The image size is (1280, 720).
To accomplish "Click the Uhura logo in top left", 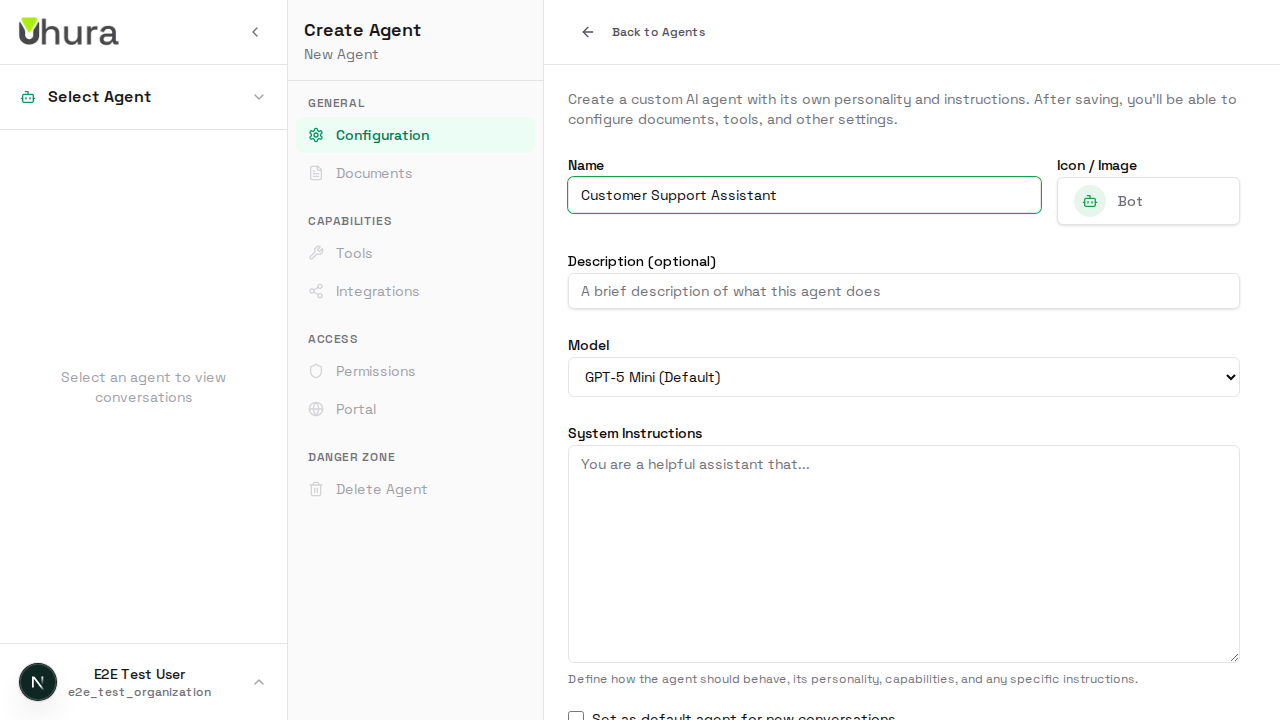I will pyautogui.click(x=68, y=31).
